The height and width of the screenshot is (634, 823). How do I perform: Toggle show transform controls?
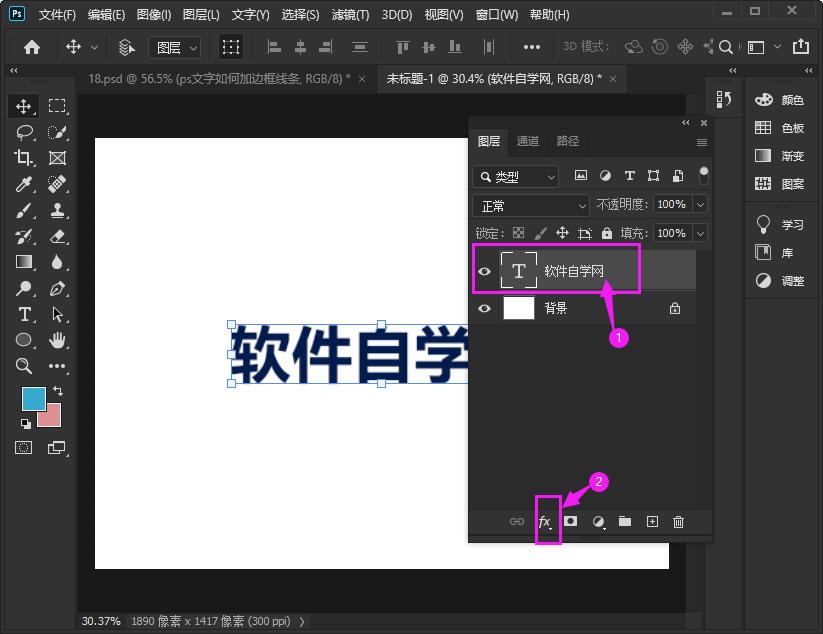(231, 47)
